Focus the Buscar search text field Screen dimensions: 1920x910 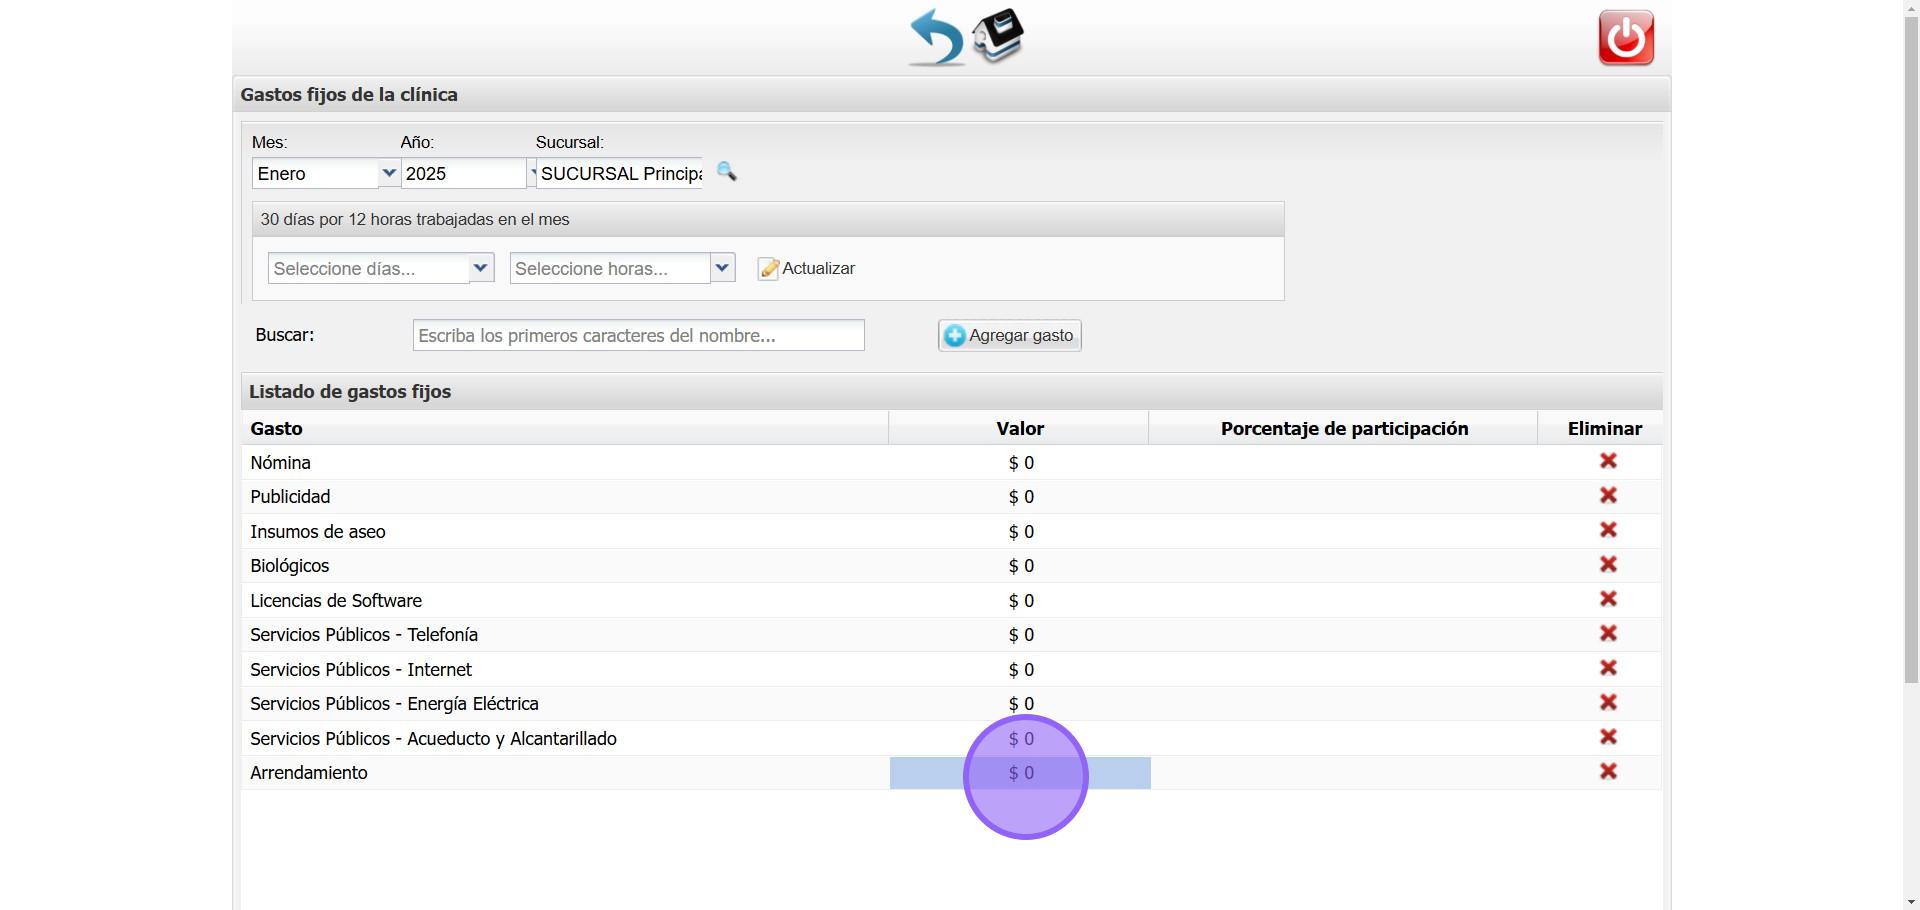(638, 336)
